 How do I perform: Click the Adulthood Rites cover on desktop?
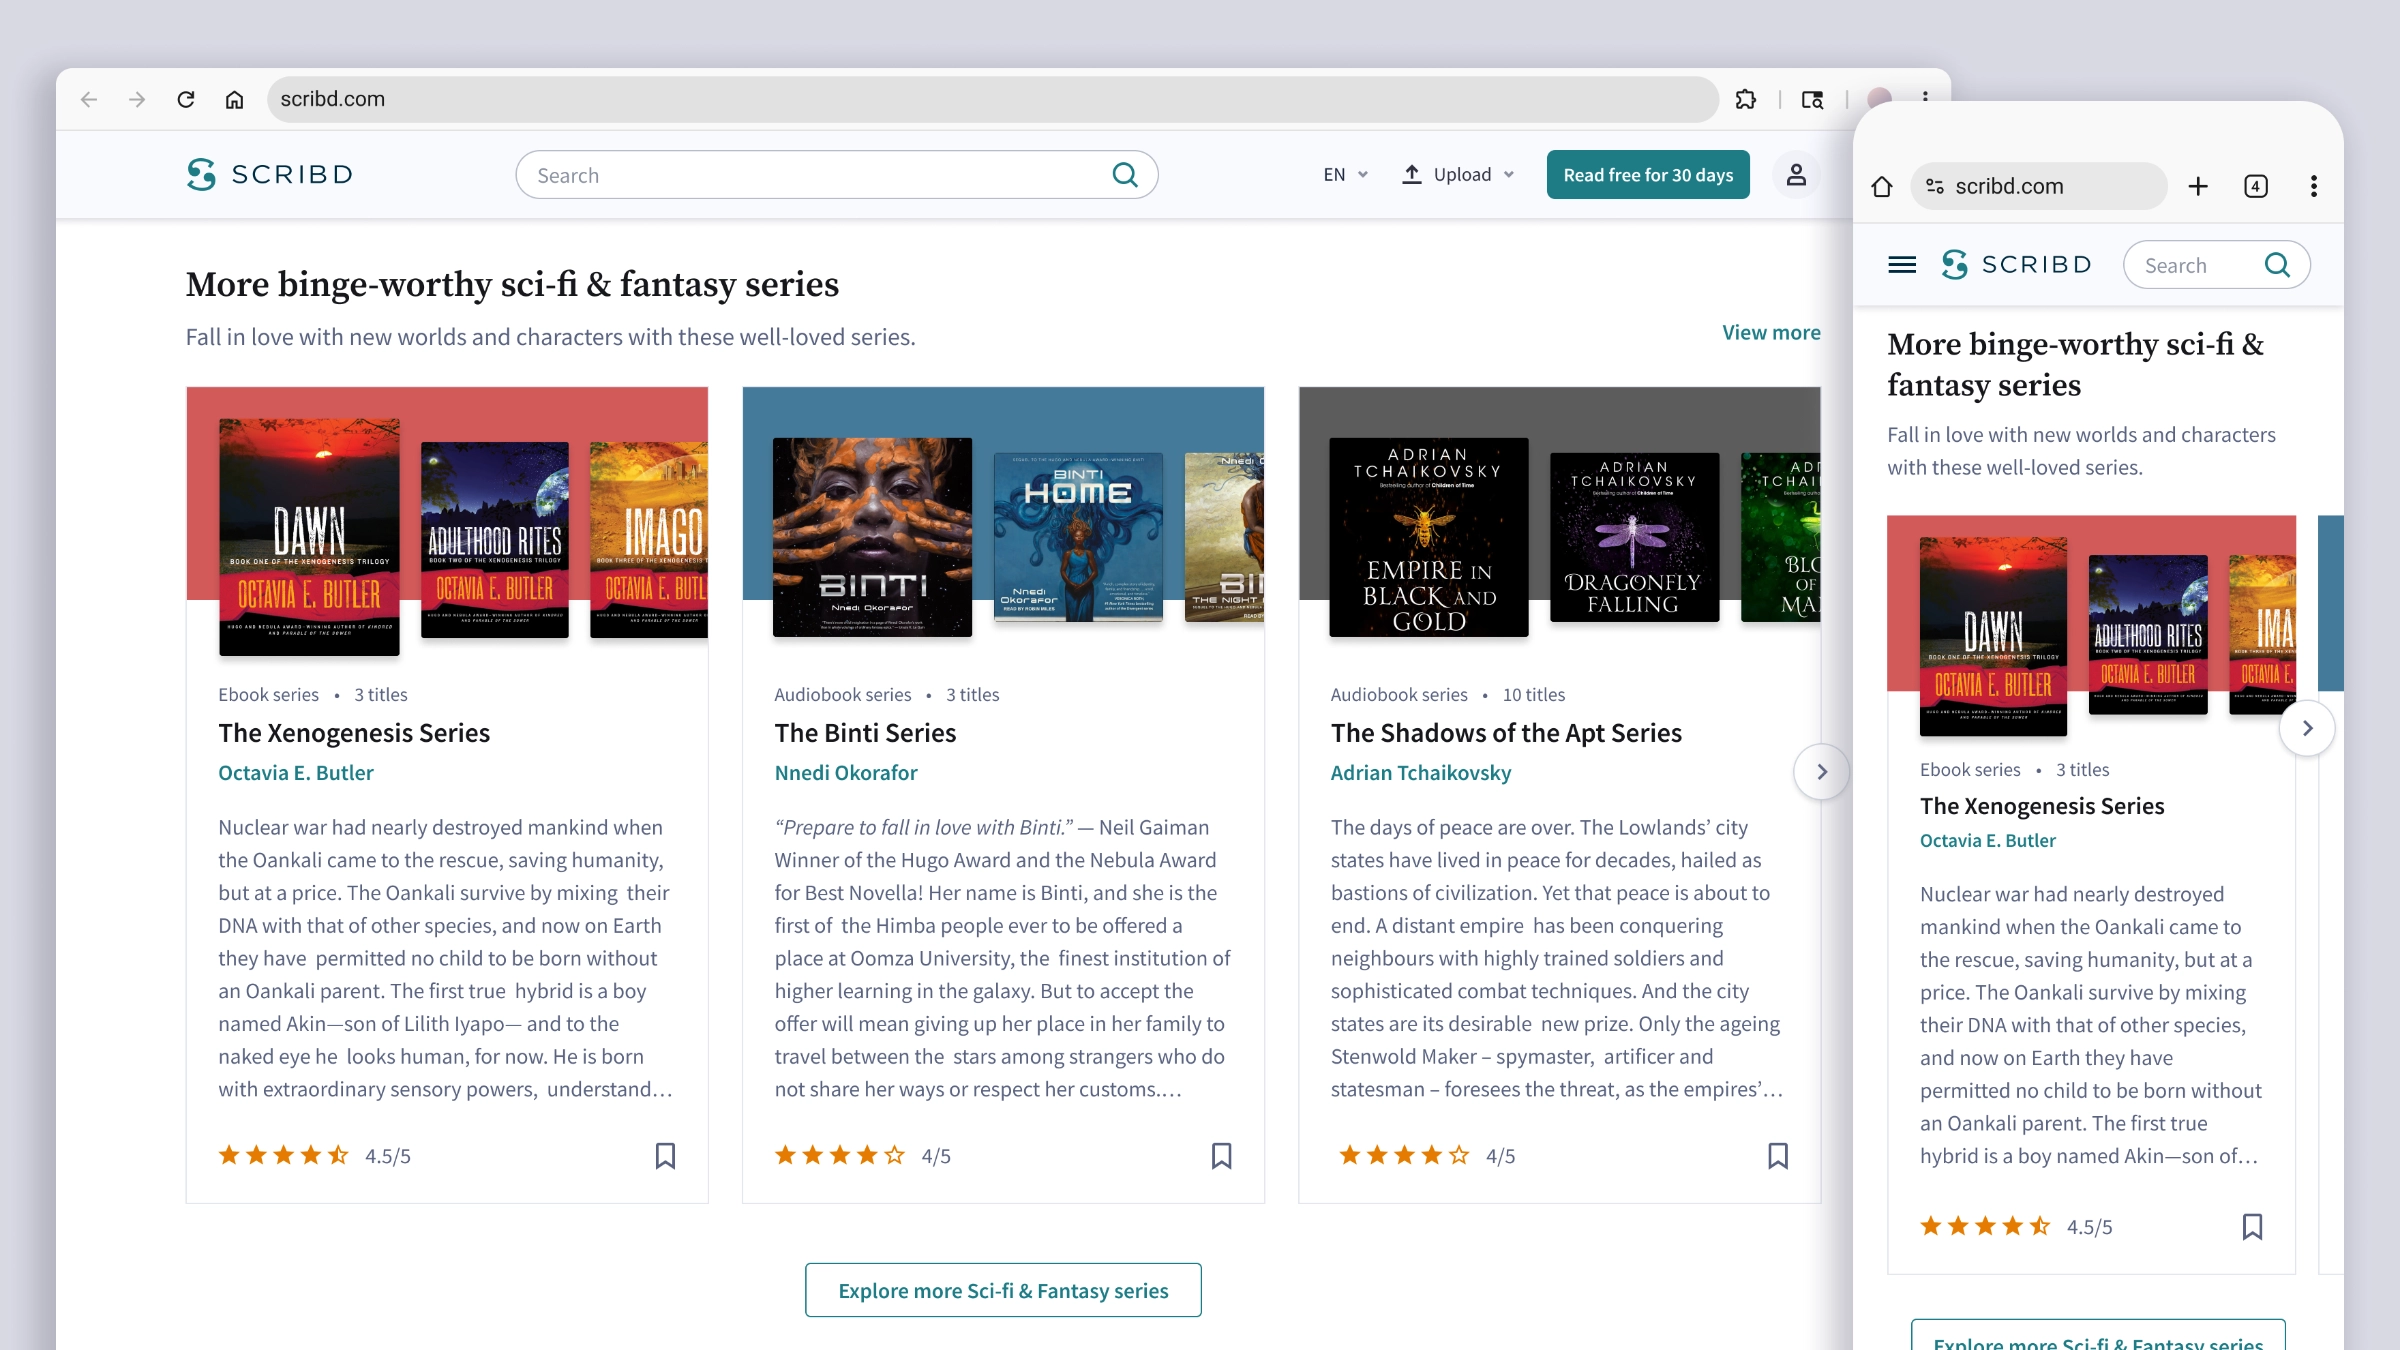(495, 540)
